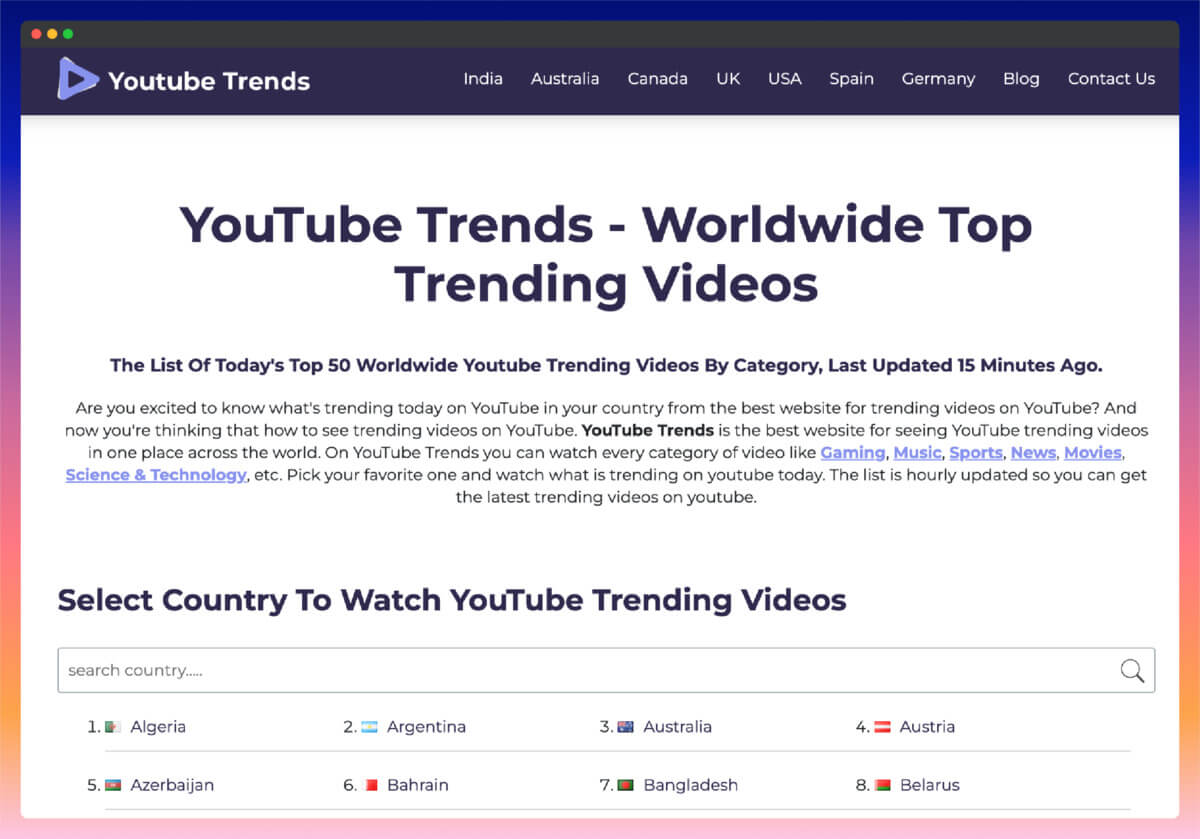Click the Australia flag icon
Screen dimensions: 1200x839
(627, 726)
